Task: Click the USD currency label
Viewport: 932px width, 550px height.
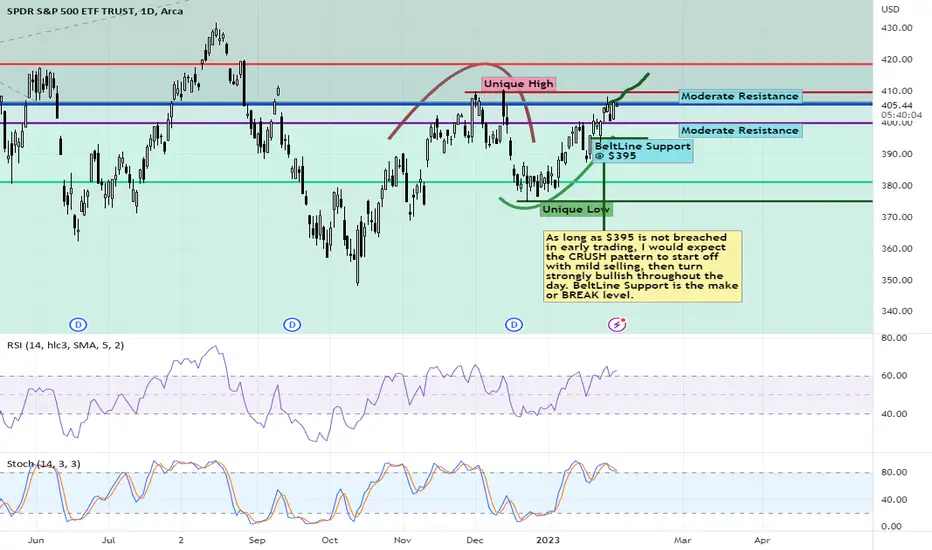Action: click(x=890, y=9)
